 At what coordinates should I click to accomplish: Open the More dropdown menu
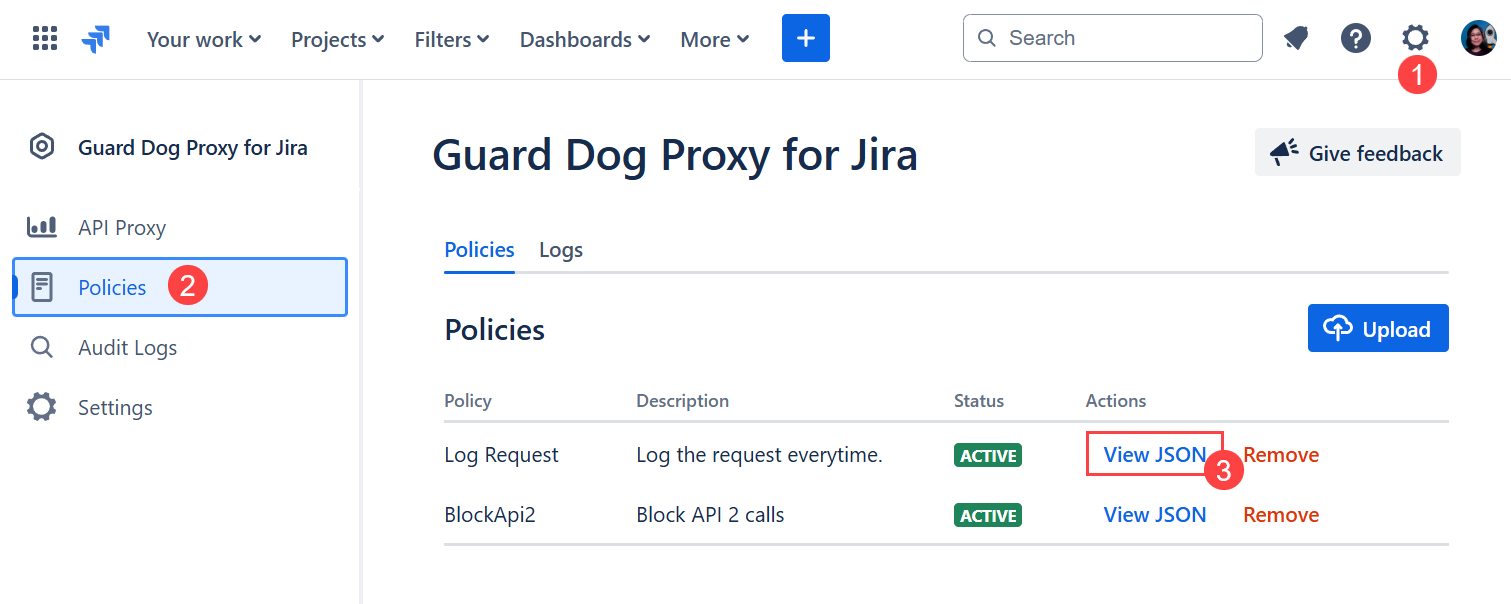(x=715, y=40)
